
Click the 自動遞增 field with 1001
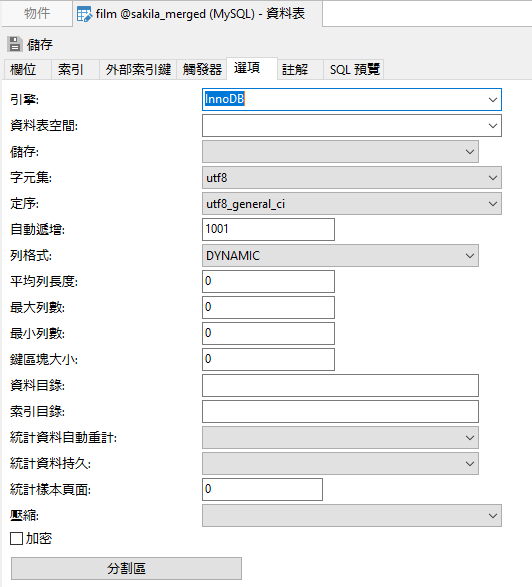(268, 229)
